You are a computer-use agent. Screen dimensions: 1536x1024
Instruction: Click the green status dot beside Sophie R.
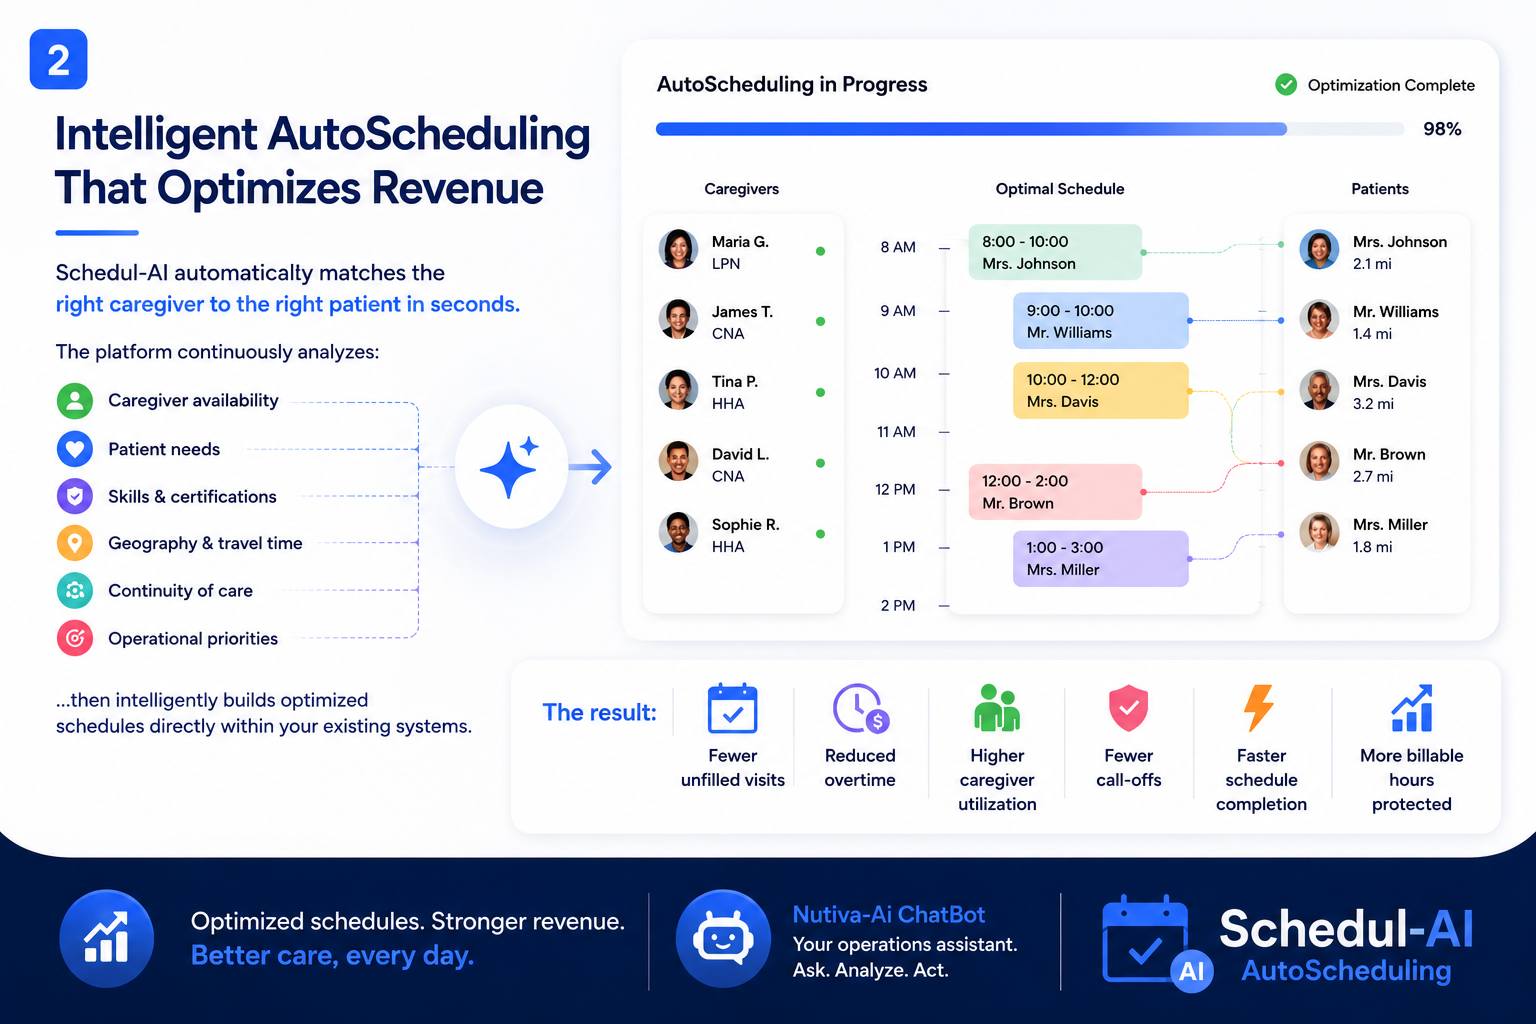(820, 534)
